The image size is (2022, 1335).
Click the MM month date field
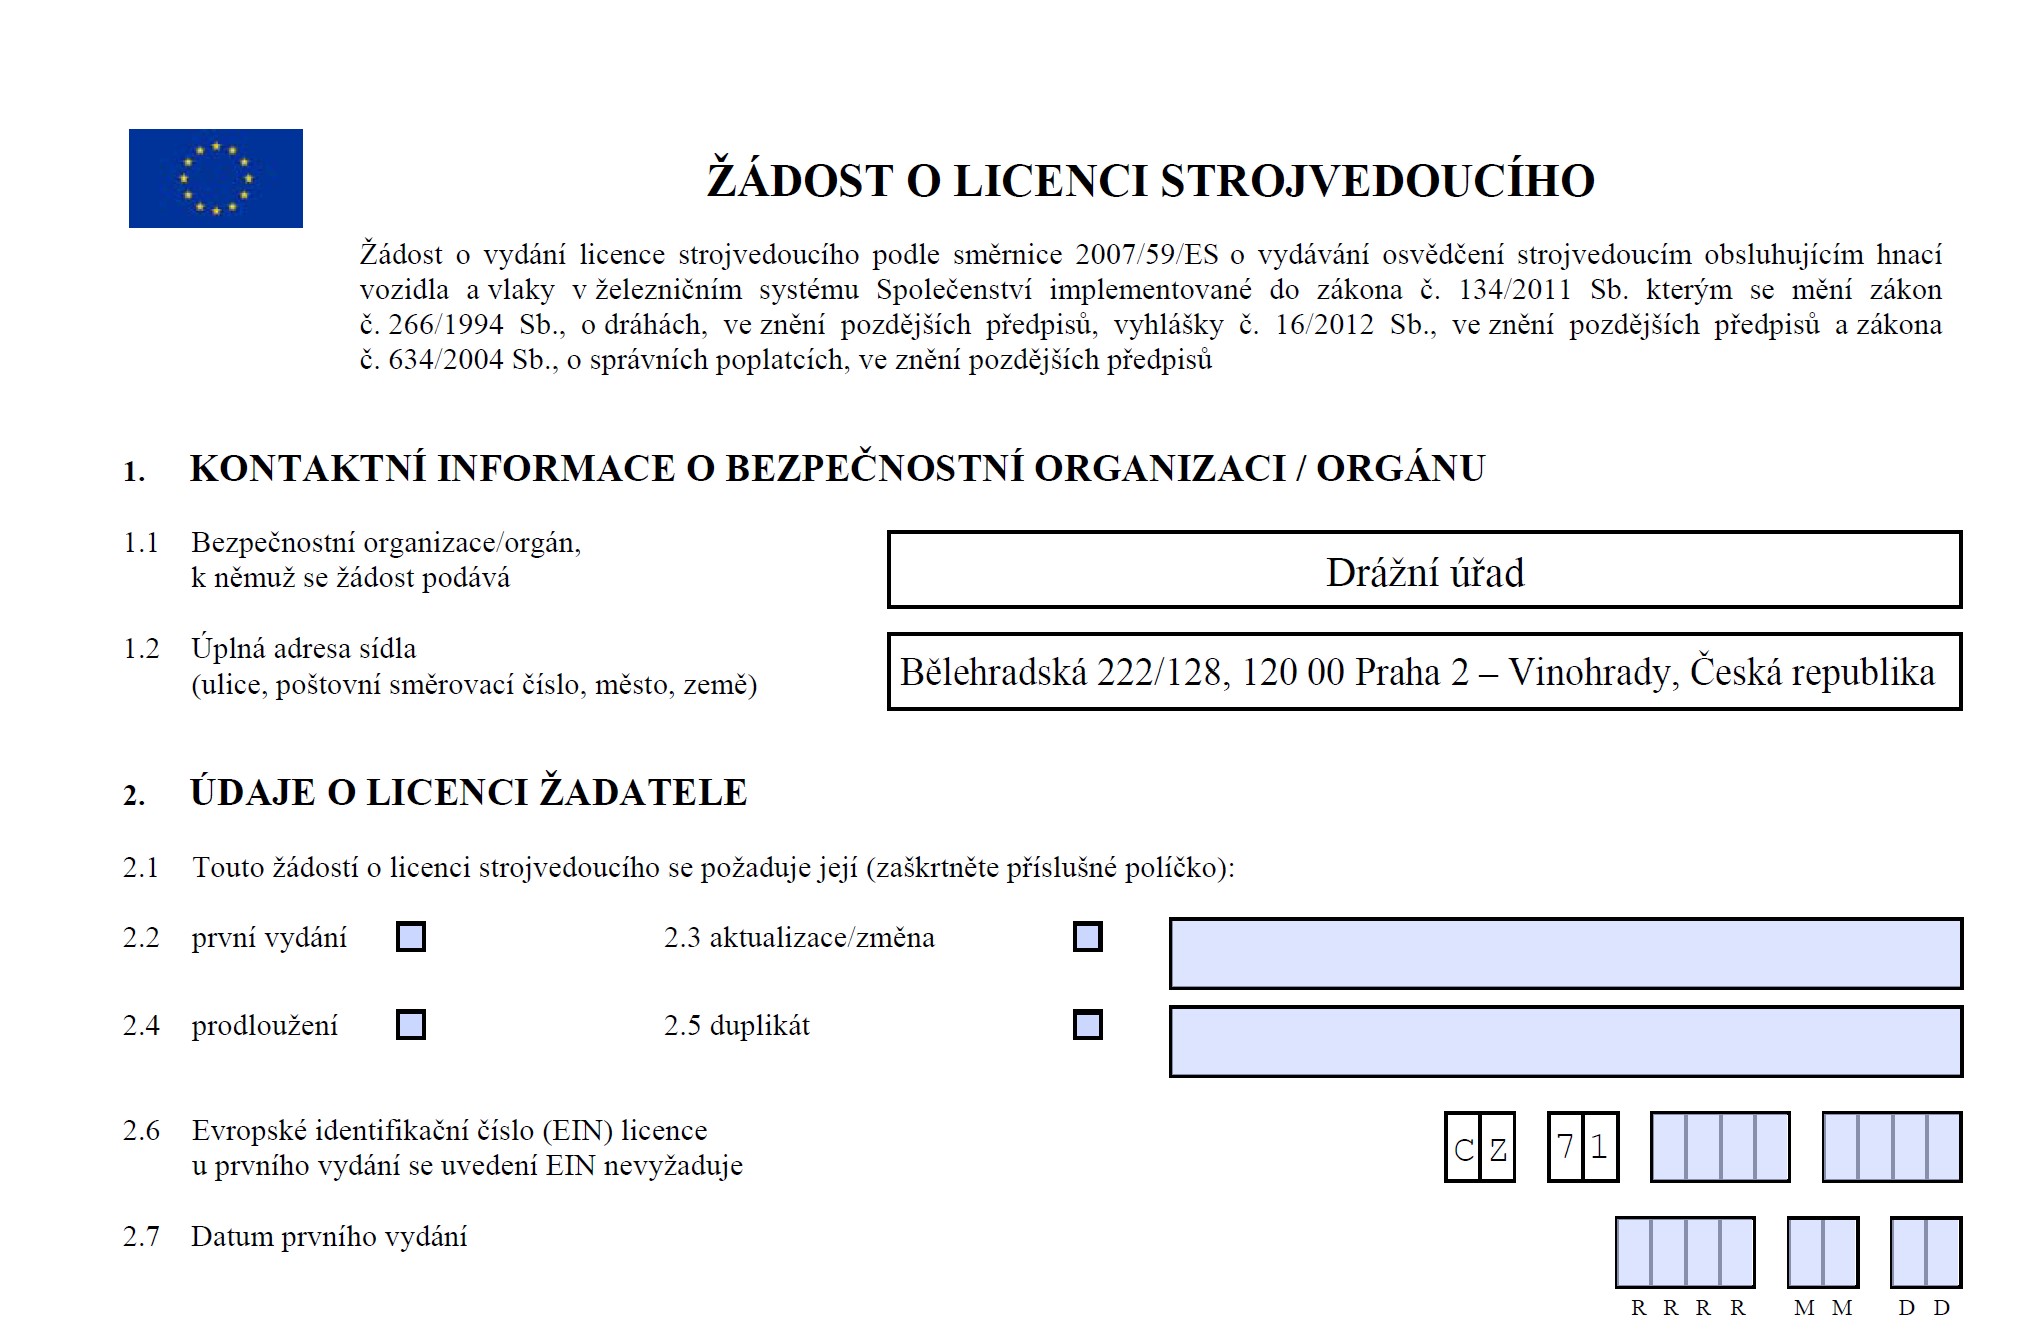(x=1822, y=1252)
